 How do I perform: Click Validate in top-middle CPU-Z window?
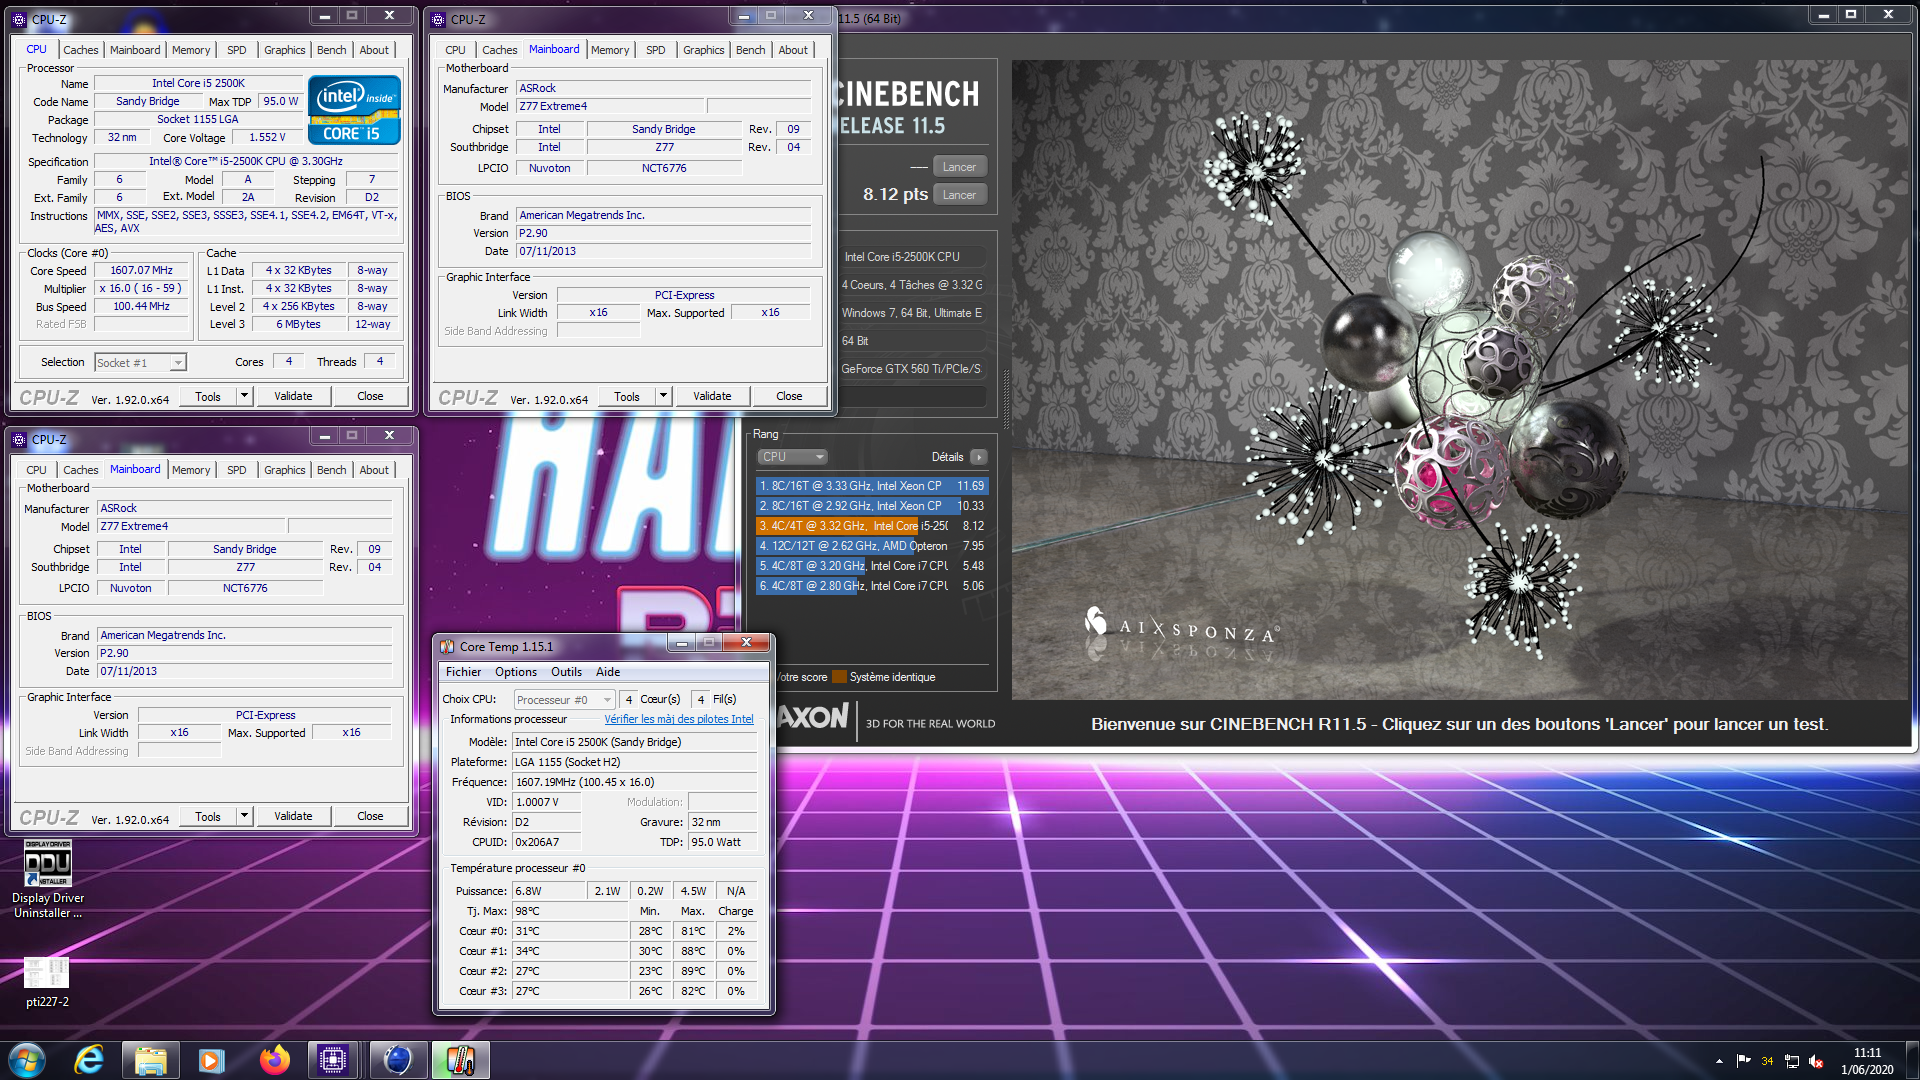712,396
